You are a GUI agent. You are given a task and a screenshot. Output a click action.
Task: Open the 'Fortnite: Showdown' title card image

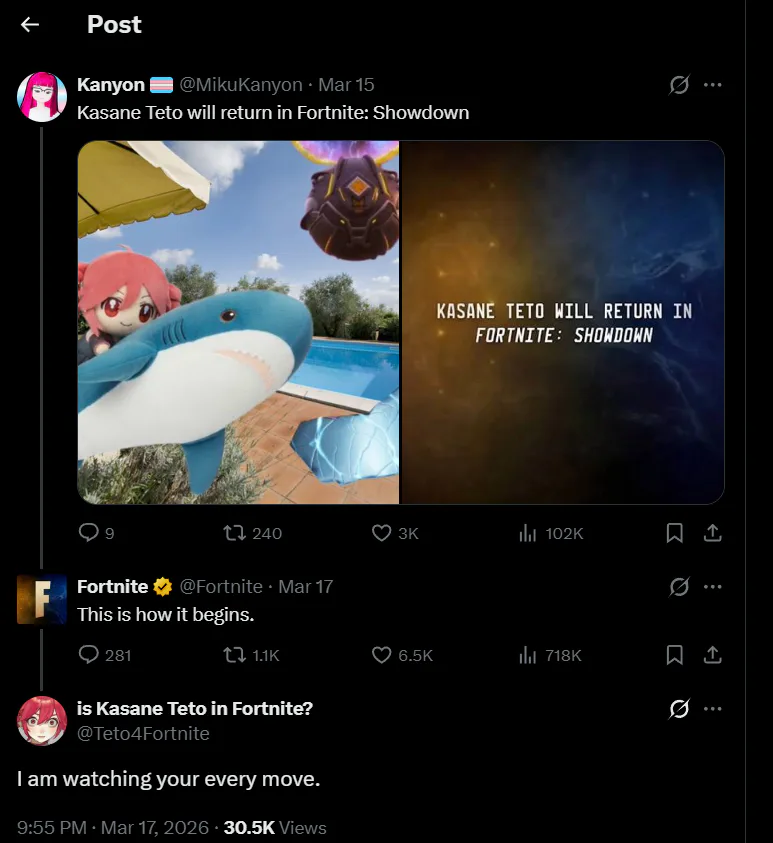tap(563, 322)
